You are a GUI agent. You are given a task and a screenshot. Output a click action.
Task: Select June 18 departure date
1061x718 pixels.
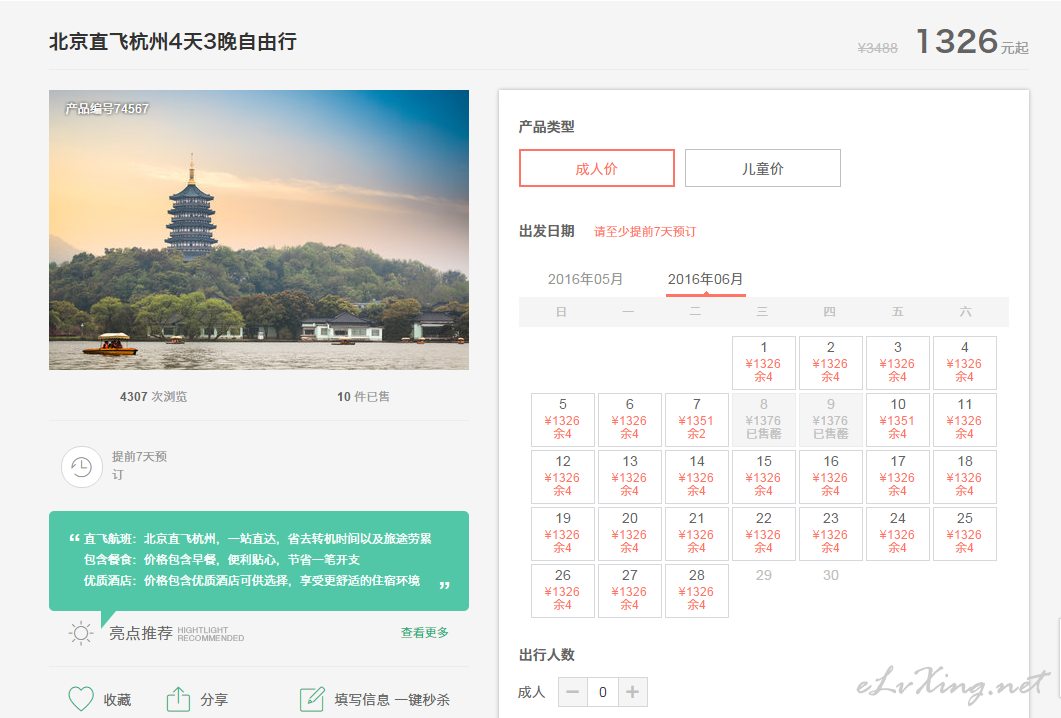[x=964, y=476]
